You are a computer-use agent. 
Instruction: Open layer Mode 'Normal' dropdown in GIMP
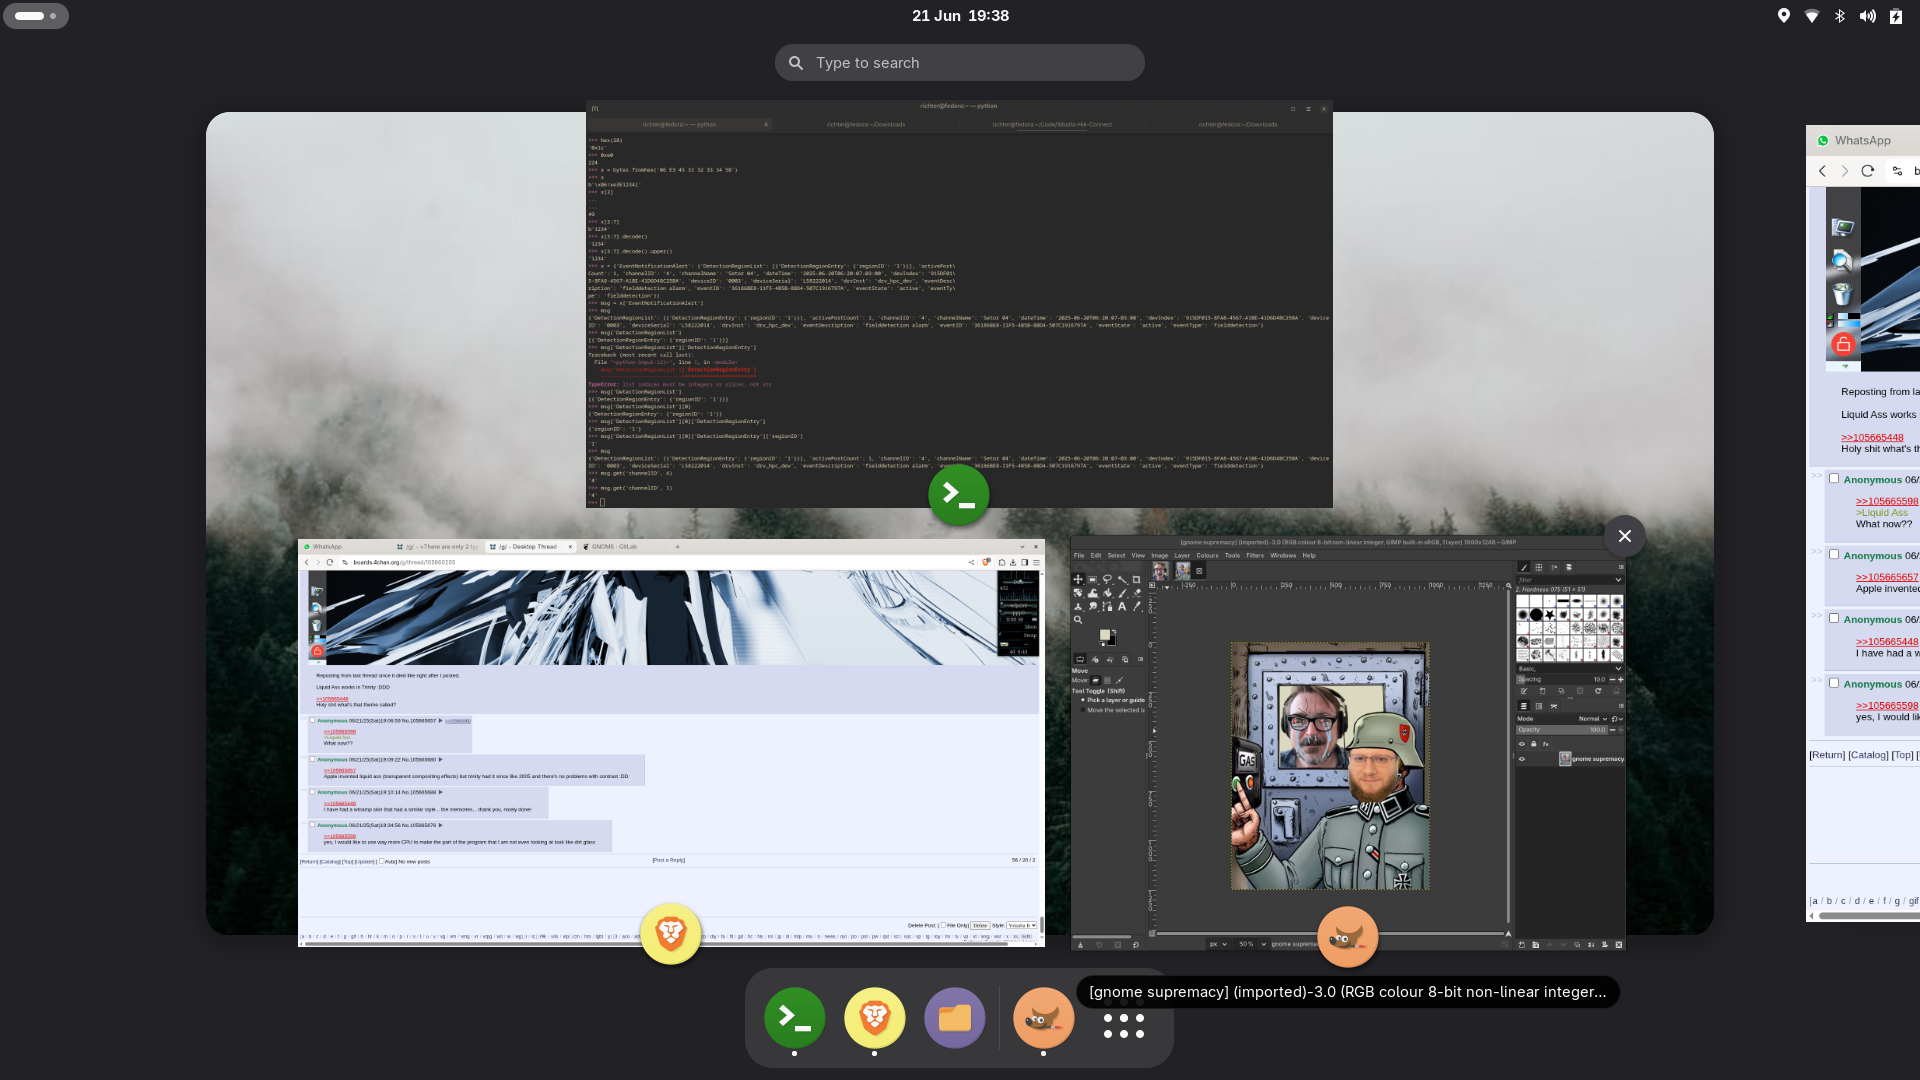(x=1593, y=719)
